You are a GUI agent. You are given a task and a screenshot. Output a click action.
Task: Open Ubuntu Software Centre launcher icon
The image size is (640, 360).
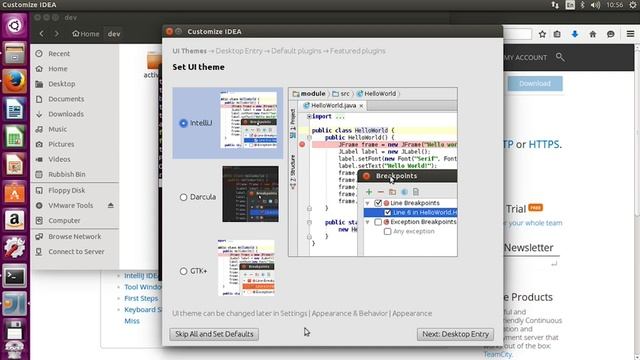click(x=14, y=192)
